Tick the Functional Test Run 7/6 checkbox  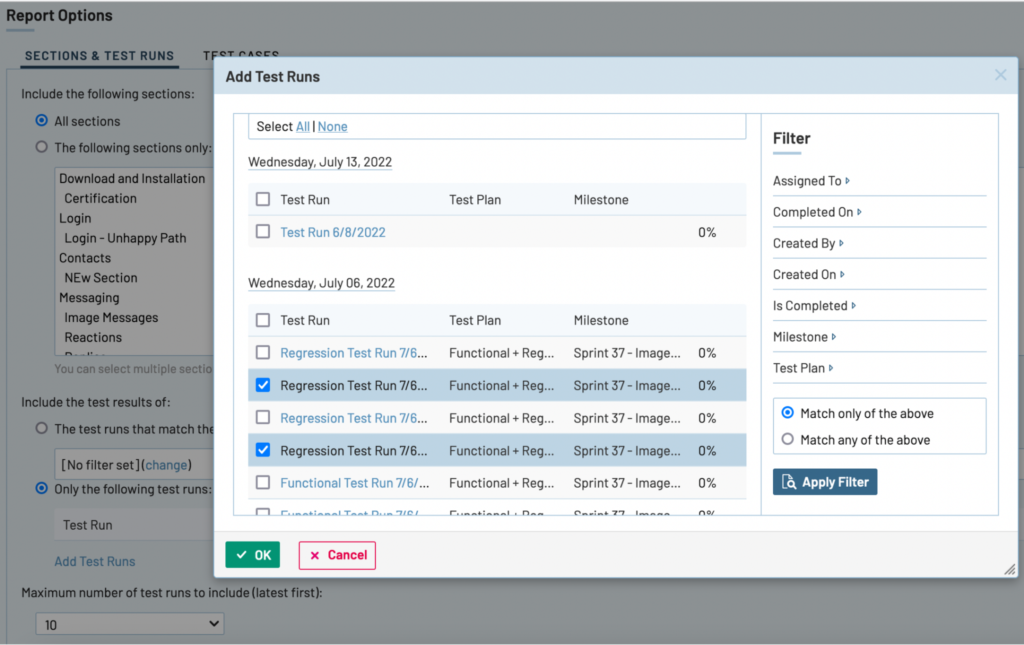263,483
